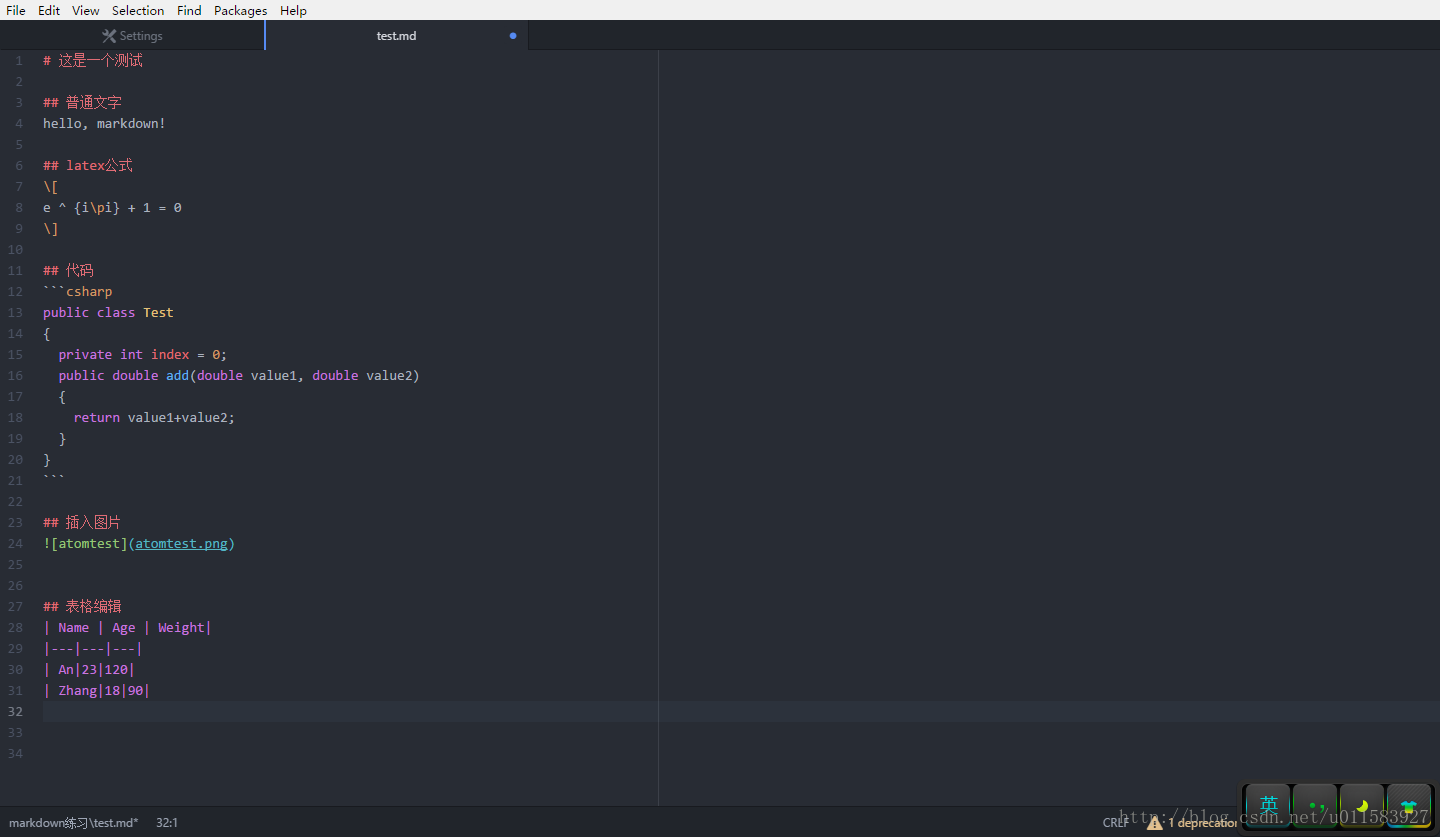Click the '| An|23|120|' table row
The width and height of the screenshot is (1440, 837).
click(x=89, y=670)
